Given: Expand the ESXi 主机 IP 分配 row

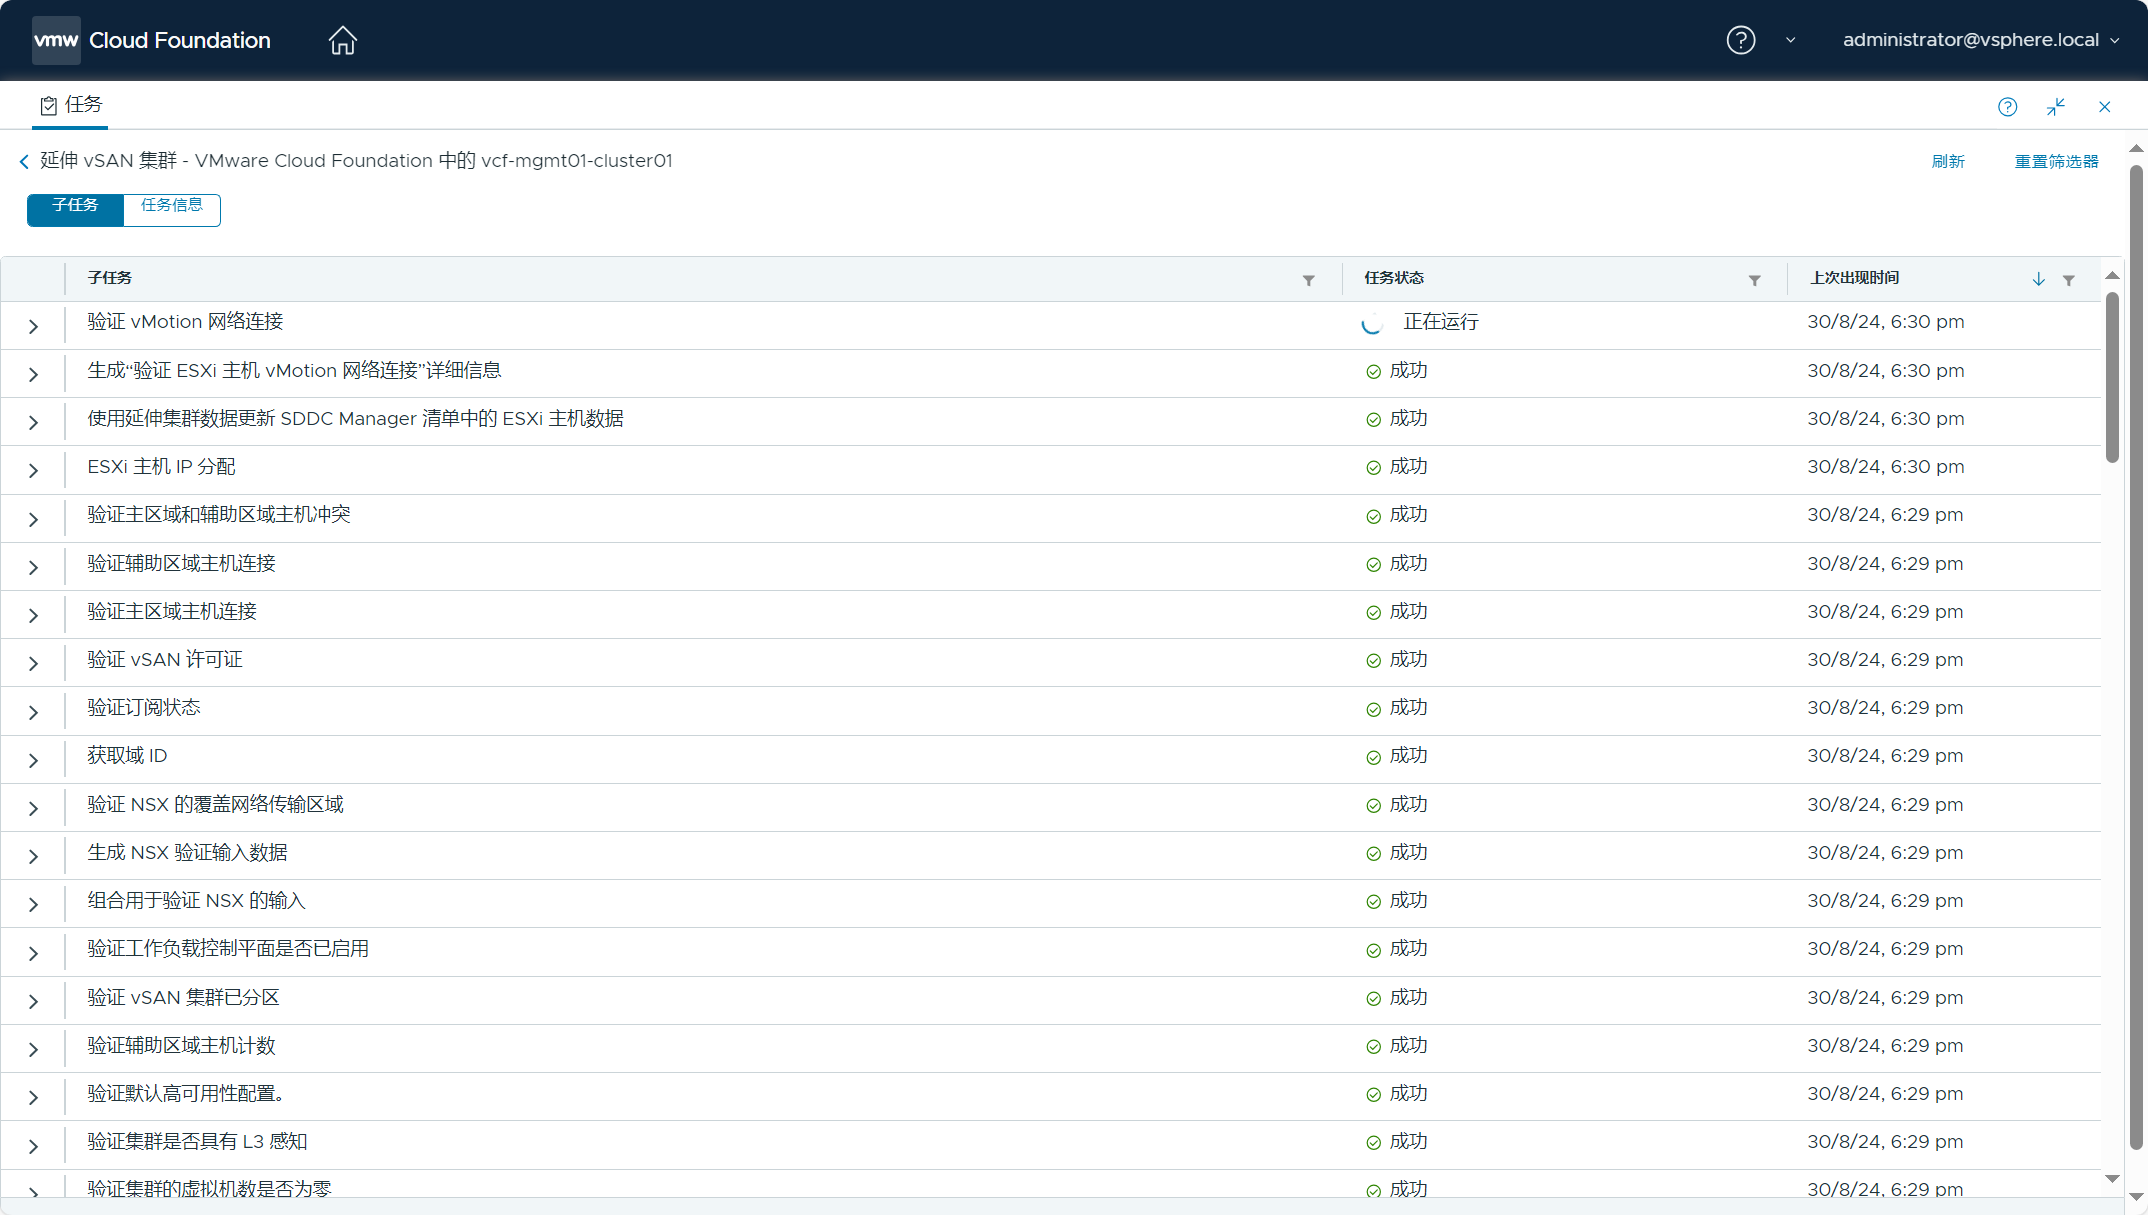Looking at the screenshot, I should point(33,470).
